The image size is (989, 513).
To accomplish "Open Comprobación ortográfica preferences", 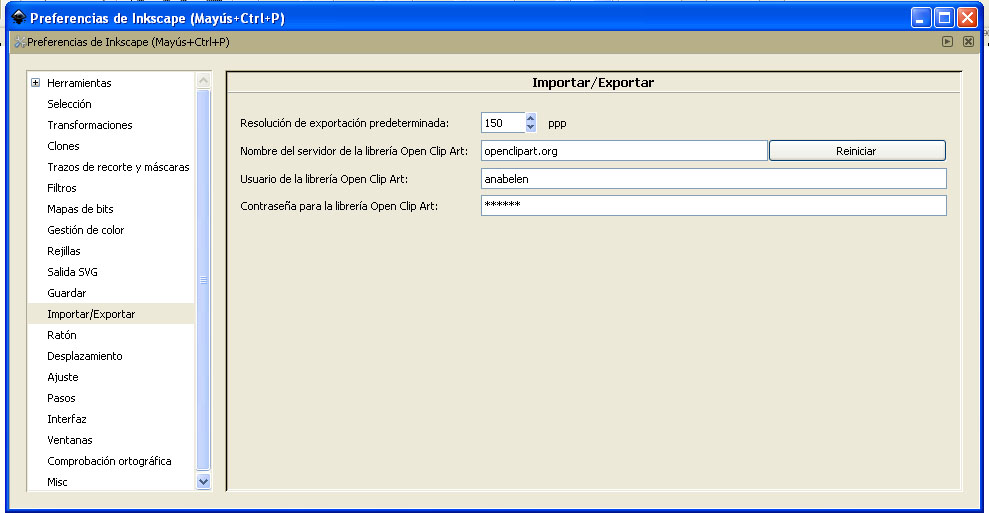I will pos(109,461).
